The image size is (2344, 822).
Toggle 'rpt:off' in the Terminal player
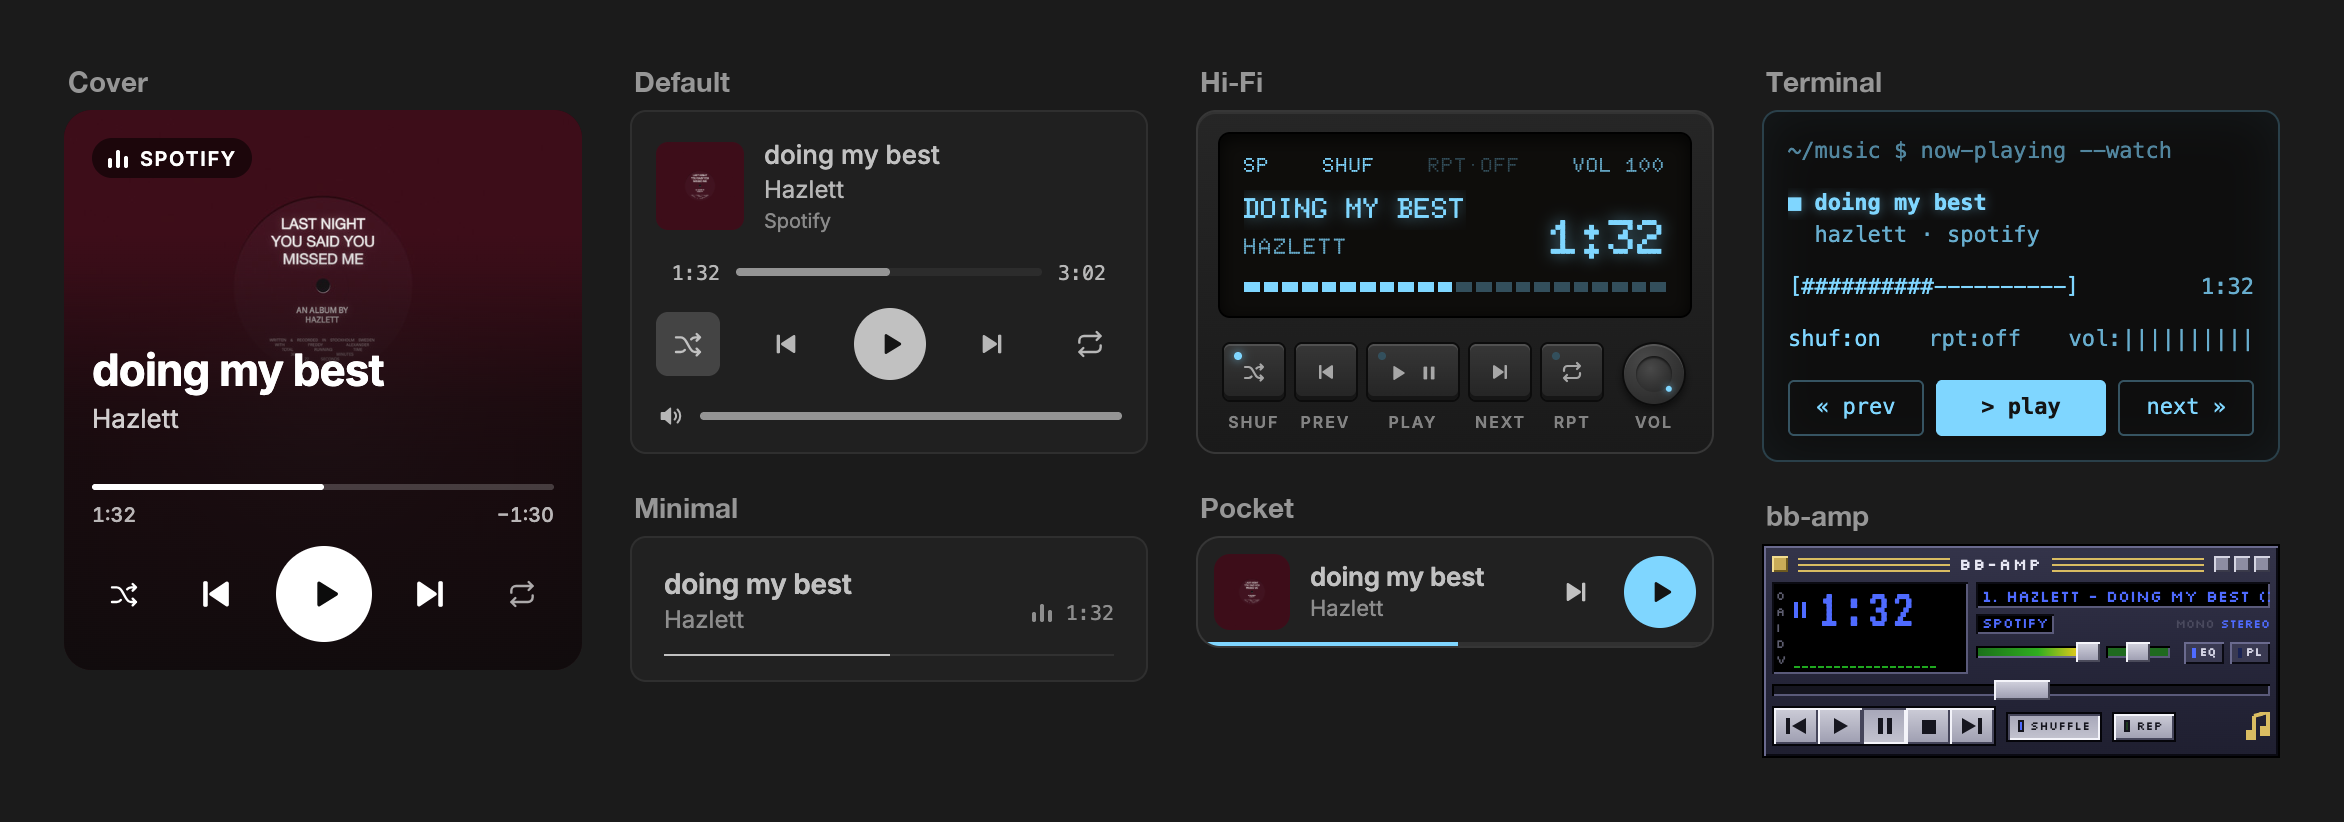(1975, 339)
